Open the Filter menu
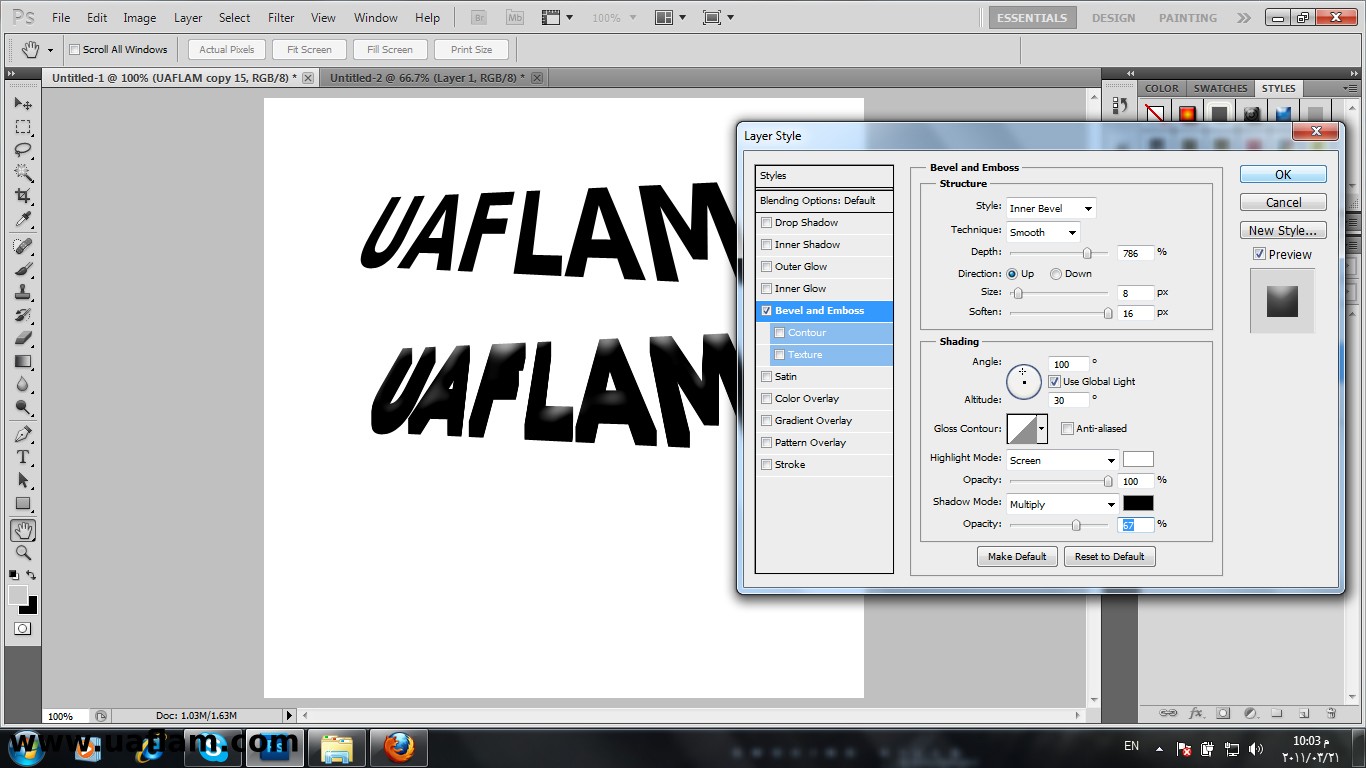This screenshot has width=1366, height=768. coord(281,18)
